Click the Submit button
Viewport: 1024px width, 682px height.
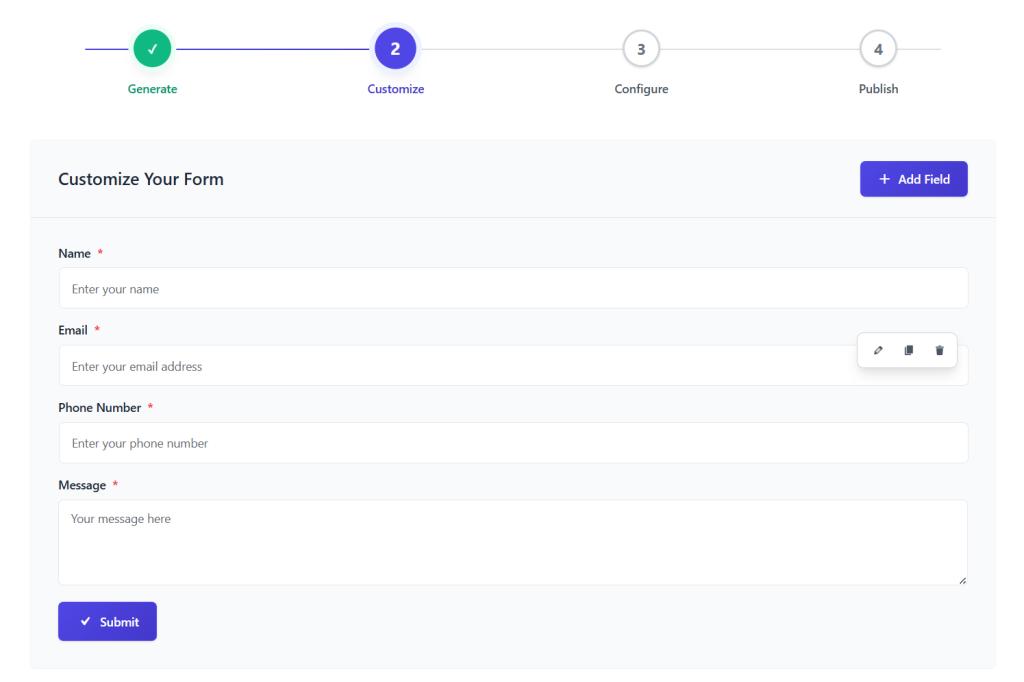click(107, 621)
